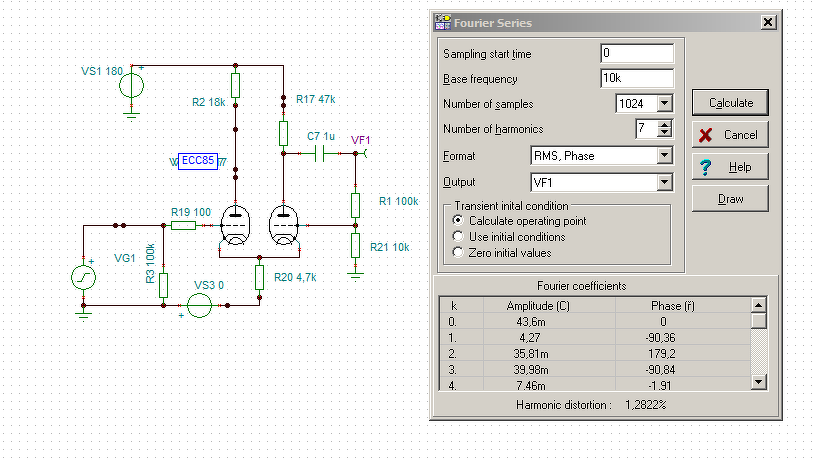Select the amplitude cell 39,98m
This screenshot has width=813, height=465.
(x=530, y=370)
